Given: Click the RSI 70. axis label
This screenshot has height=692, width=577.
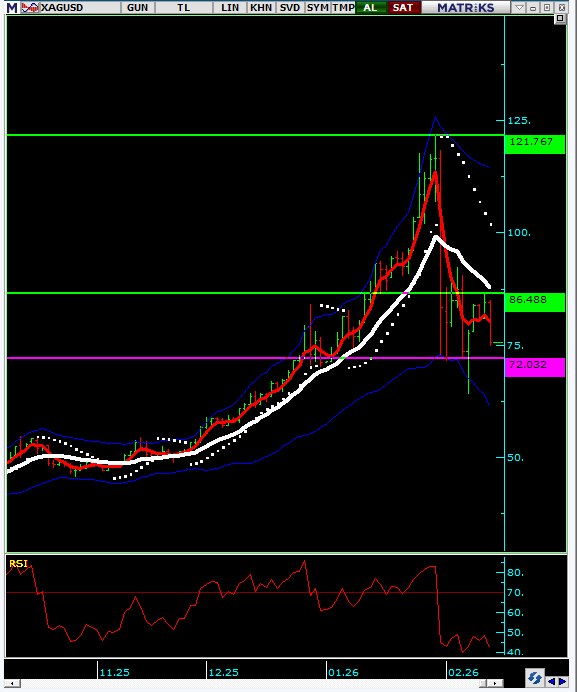Looking at the screenshot, I should pyautogui.click(x=516, y=593).
